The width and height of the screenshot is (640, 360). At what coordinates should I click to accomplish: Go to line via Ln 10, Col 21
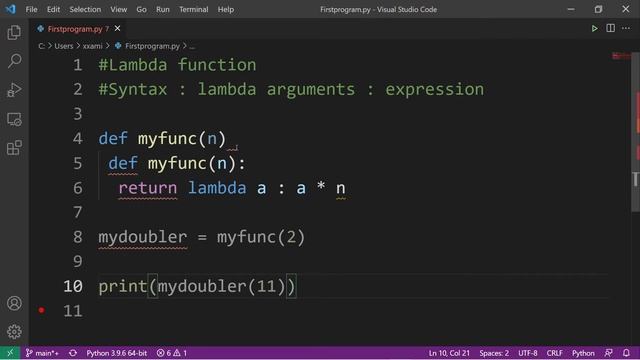click(x=449, y=353)
